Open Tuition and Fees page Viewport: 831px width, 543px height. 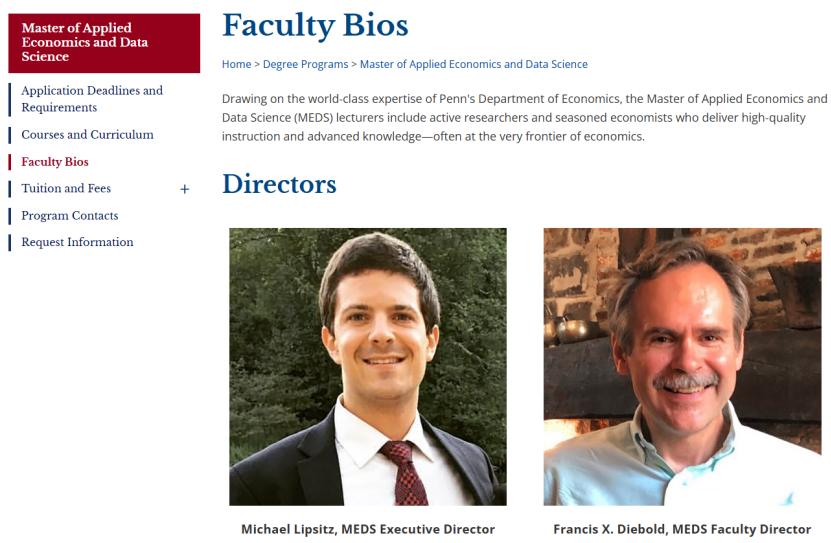tap(66, 189)
